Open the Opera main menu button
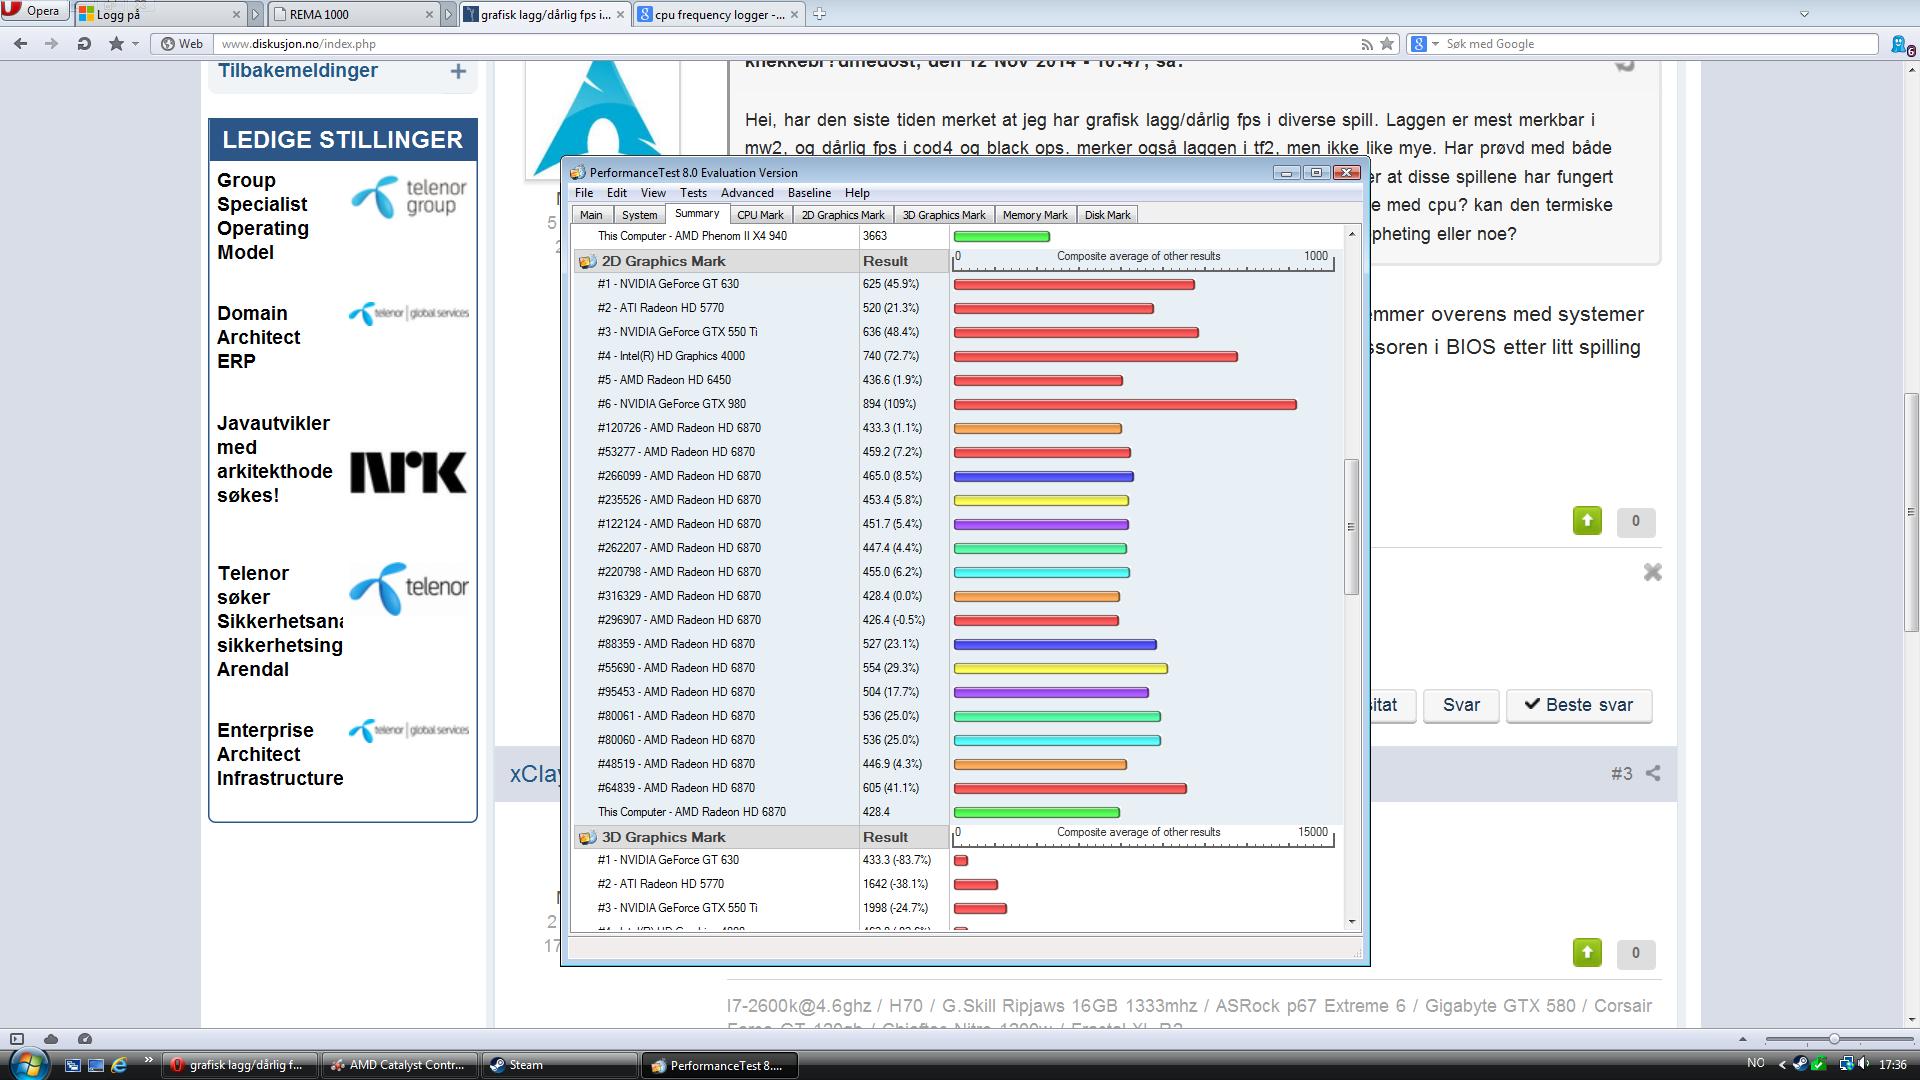The height and width of the screenshot is (1080, 1920). (x=35, y=11)
